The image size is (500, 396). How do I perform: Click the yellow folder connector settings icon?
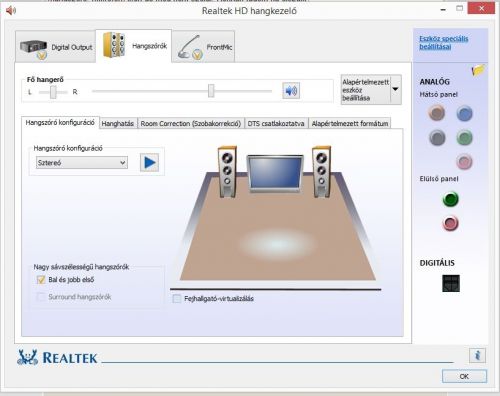click(478, 70)
